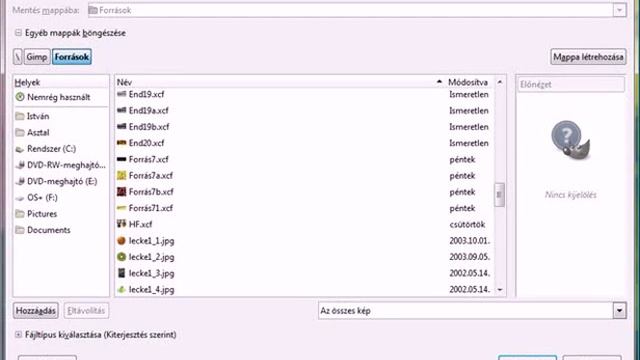Click Mappa létrehozása button
This screenshot has height=360, width=640.
(x=588, y=57)
